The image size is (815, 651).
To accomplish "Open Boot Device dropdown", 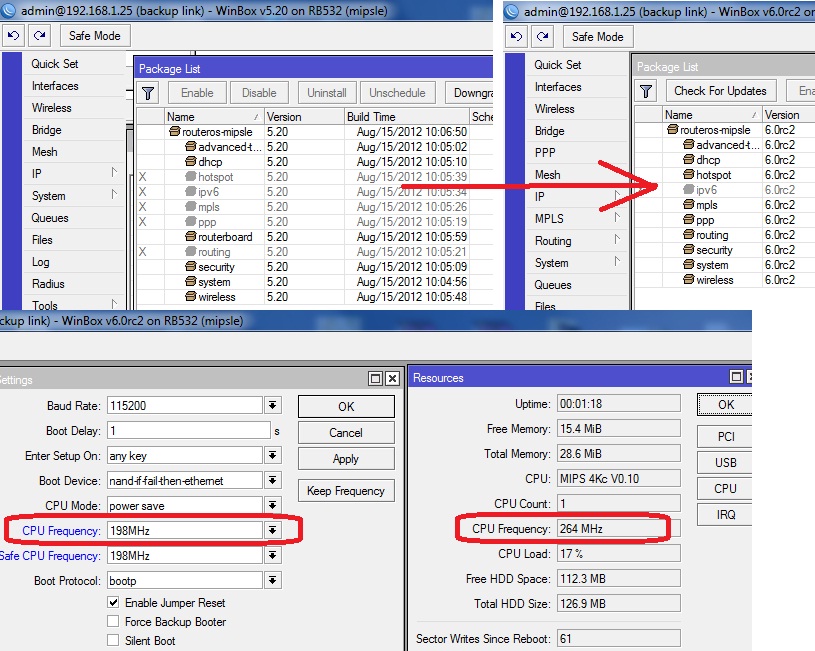I will tap(272, 480).
